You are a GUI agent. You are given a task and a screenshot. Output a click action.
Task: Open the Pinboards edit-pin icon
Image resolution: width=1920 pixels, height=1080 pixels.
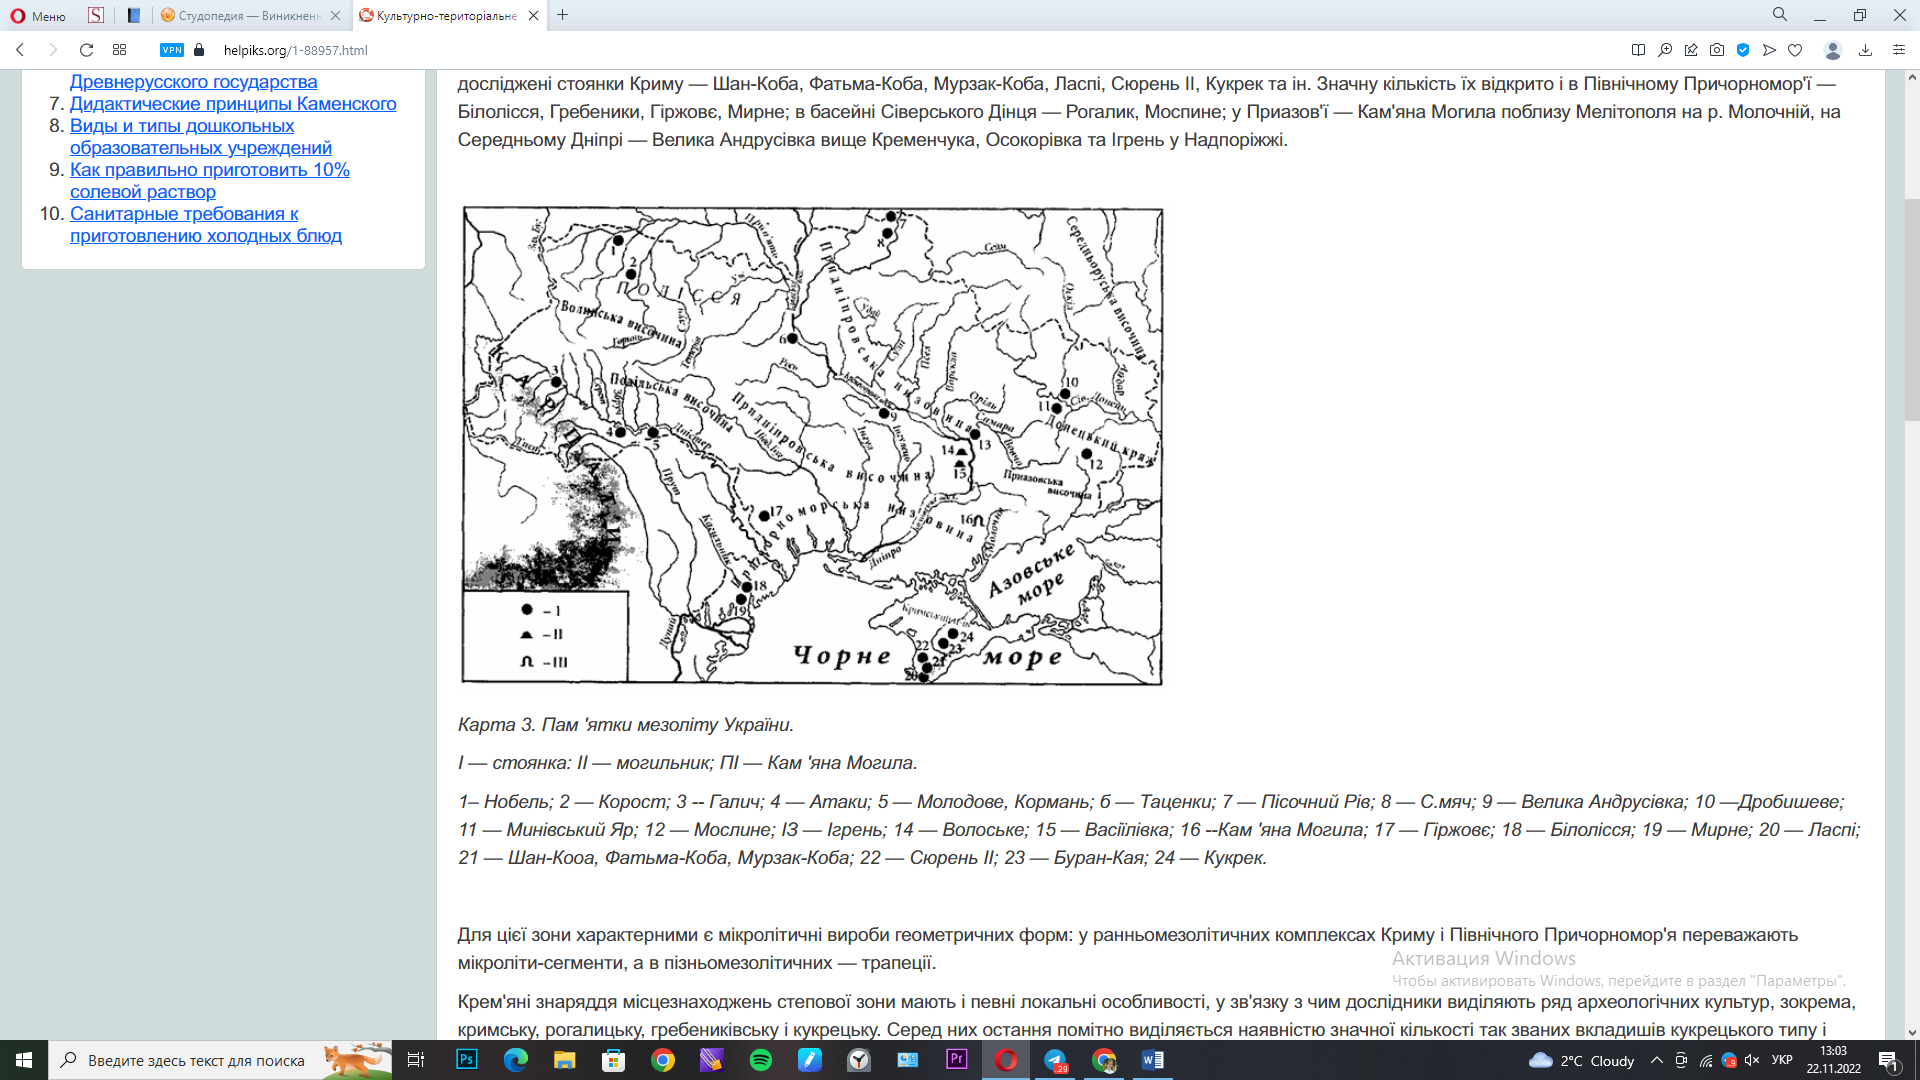(1691, 50)
